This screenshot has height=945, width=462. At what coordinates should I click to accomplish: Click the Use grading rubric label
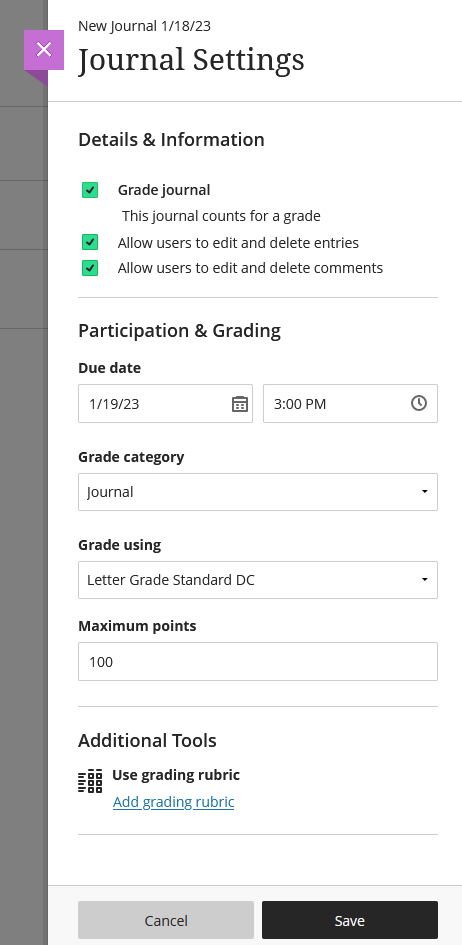176,774
